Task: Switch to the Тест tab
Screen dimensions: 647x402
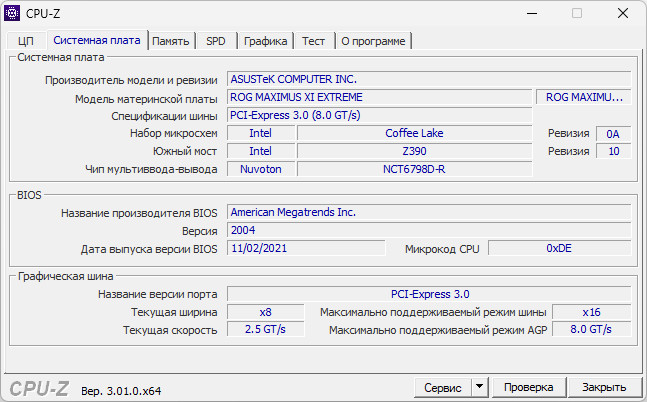Action: pyautogui.click(x=314, y=41)
